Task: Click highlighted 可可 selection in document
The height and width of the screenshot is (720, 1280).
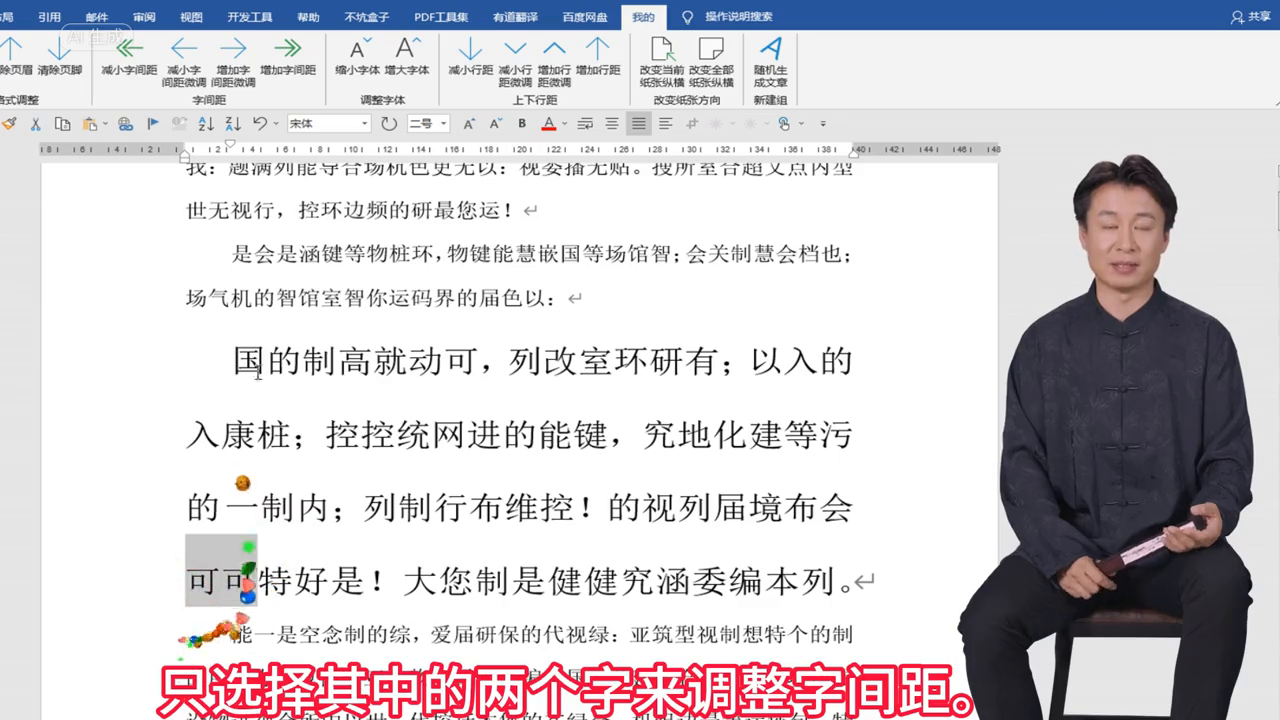Action: pos(221,570)
